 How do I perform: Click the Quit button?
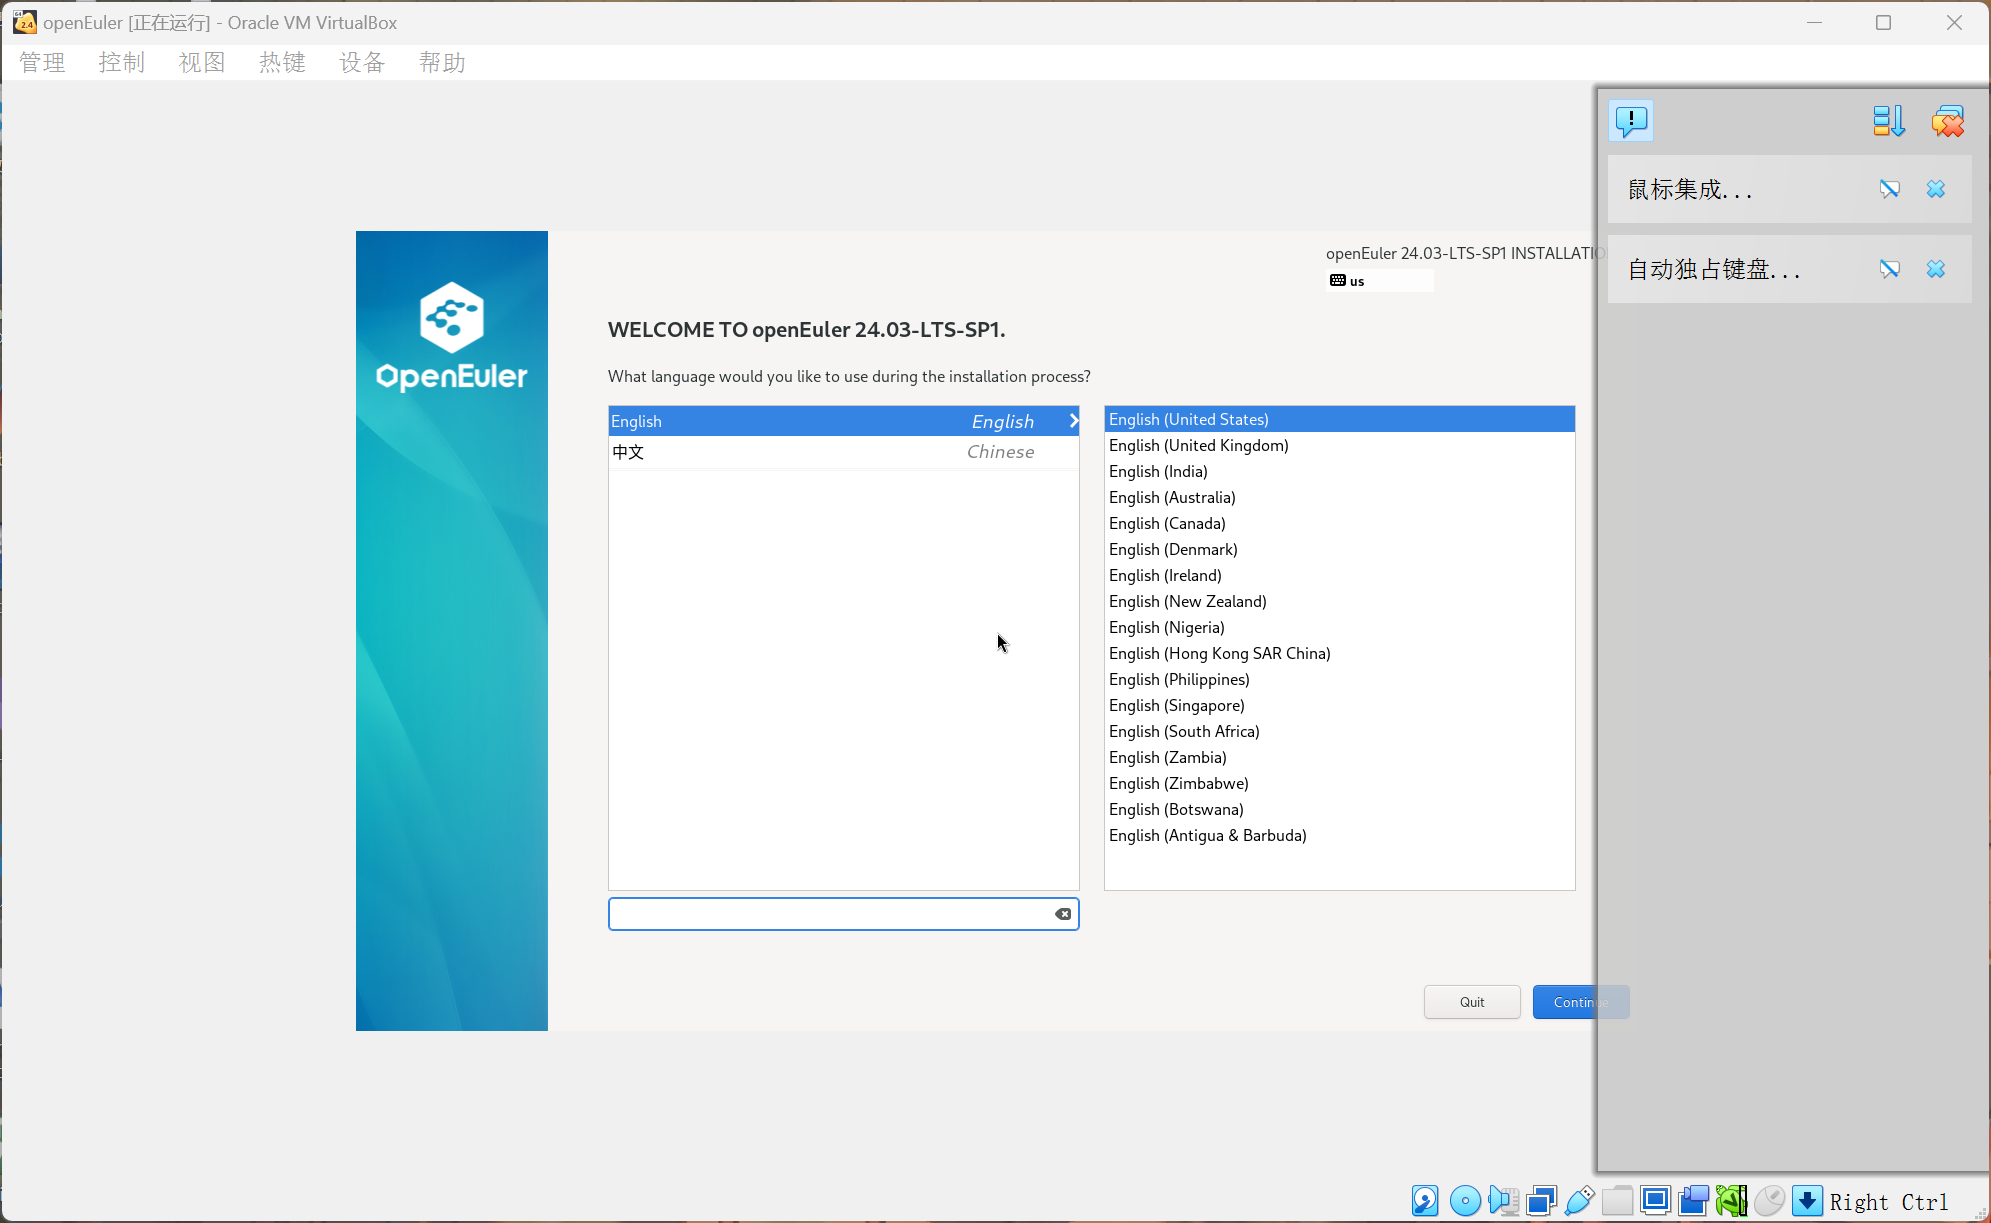coord(1472,1002)
